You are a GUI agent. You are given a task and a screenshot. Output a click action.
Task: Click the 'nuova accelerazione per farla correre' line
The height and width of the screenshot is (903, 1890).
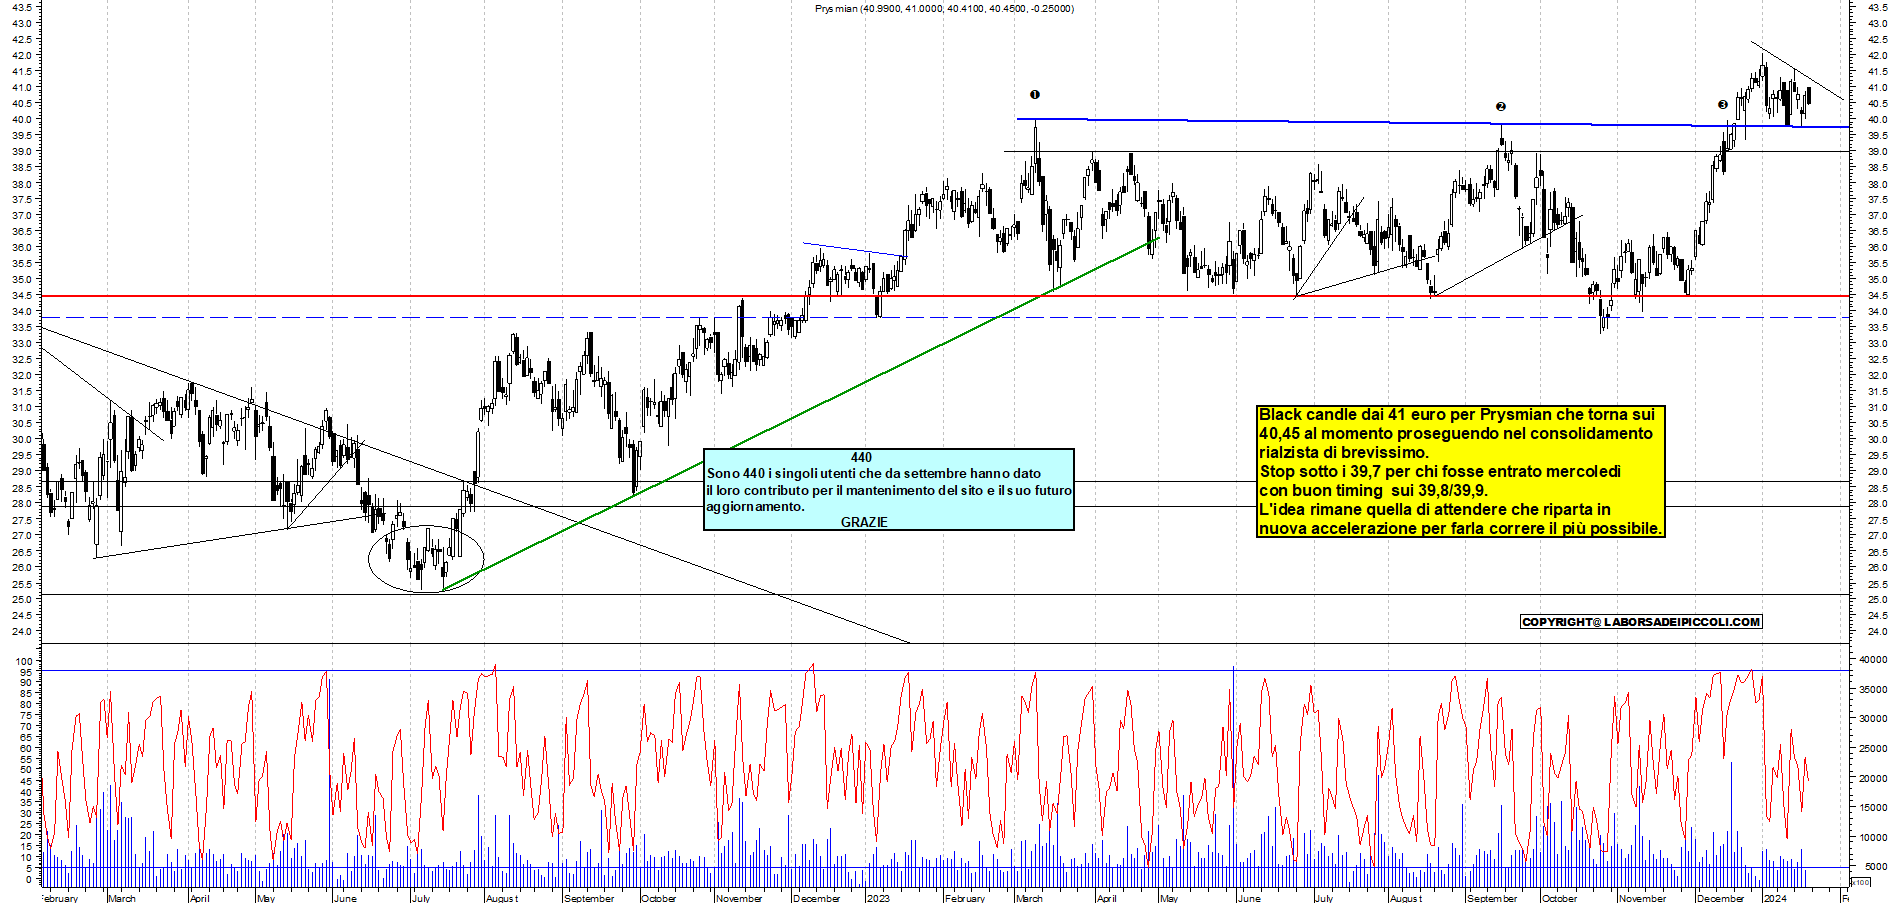1460,528
